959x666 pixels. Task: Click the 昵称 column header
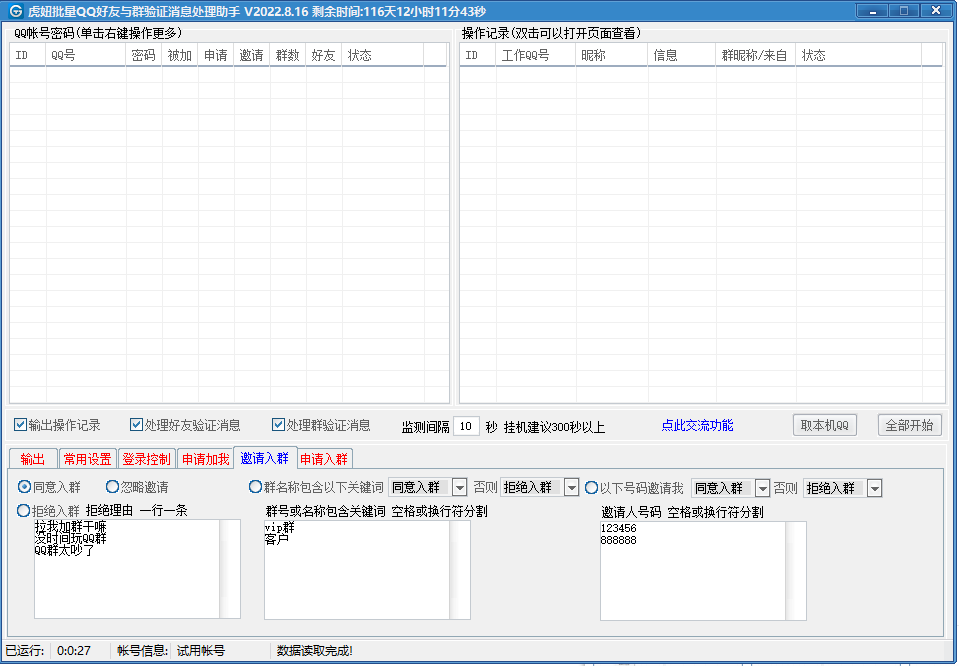(x=612, y=55)
